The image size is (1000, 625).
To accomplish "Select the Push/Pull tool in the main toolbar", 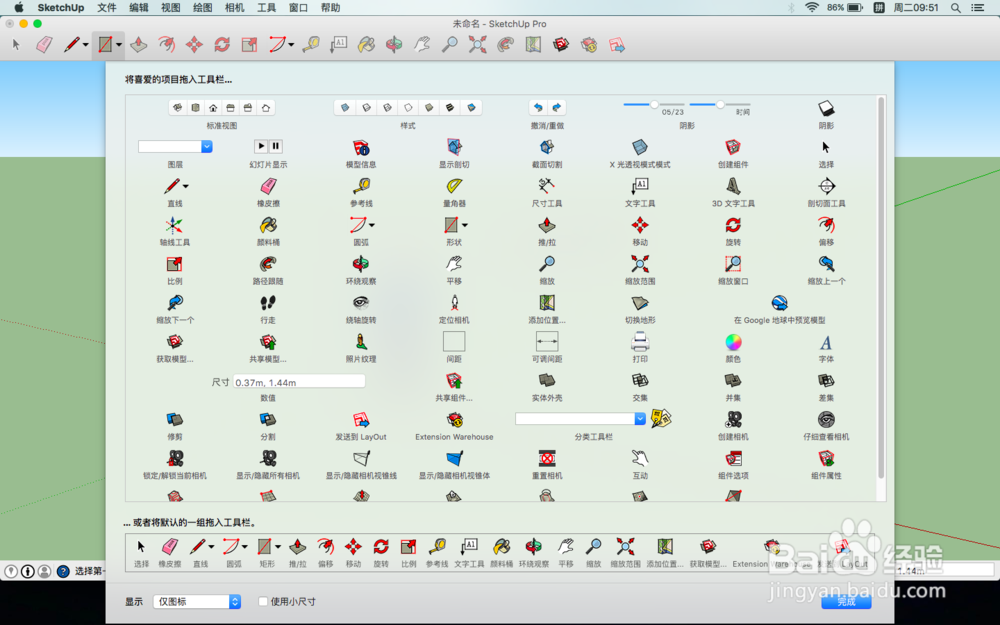I will pyautogui.click(x=138, y=45).
